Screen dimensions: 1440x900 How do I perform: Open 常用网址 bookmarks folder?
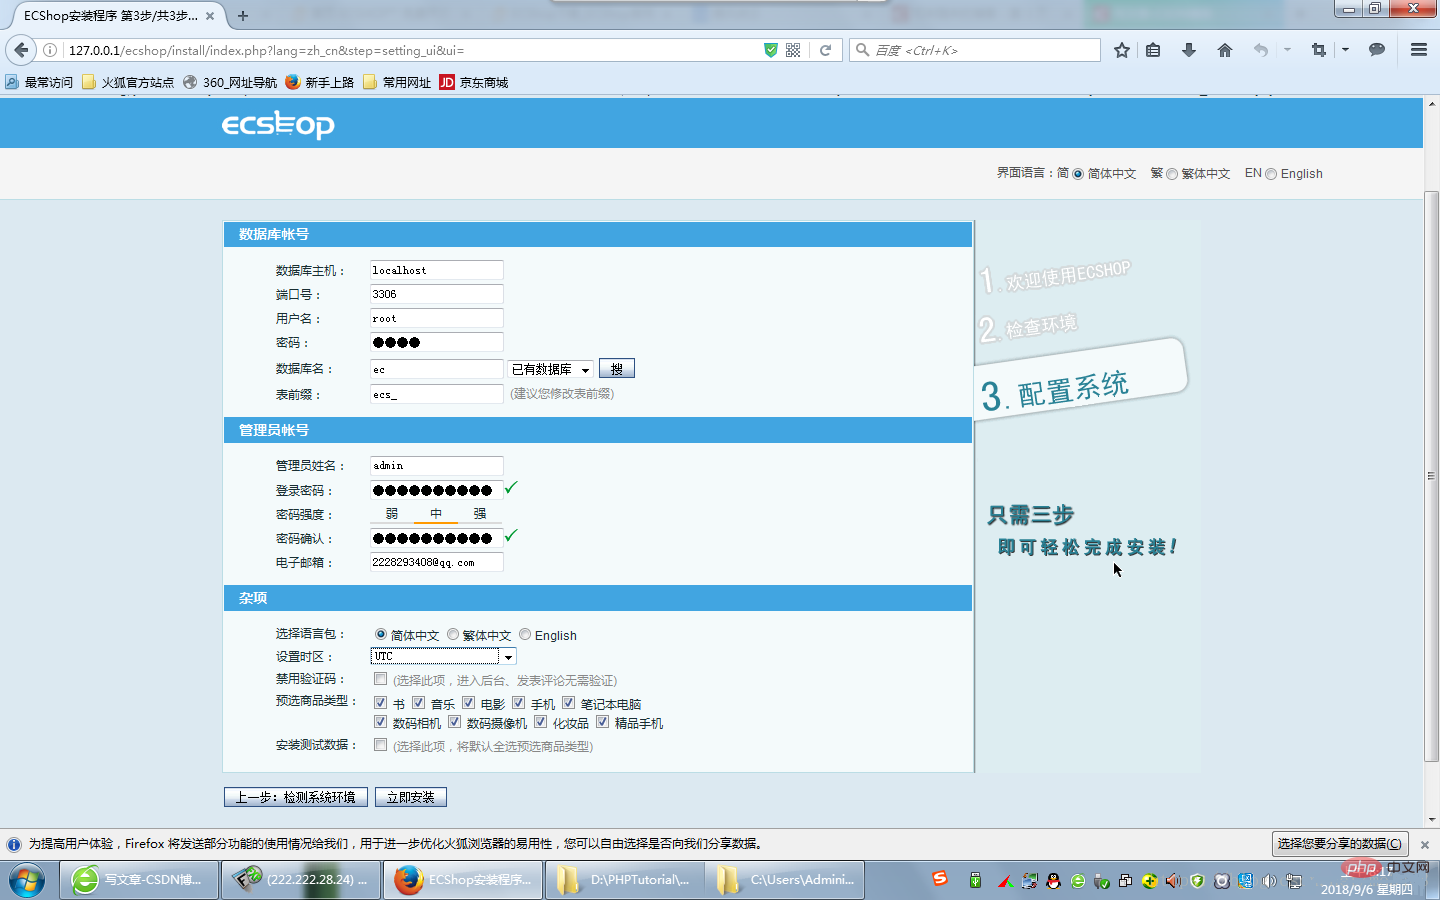397,82
